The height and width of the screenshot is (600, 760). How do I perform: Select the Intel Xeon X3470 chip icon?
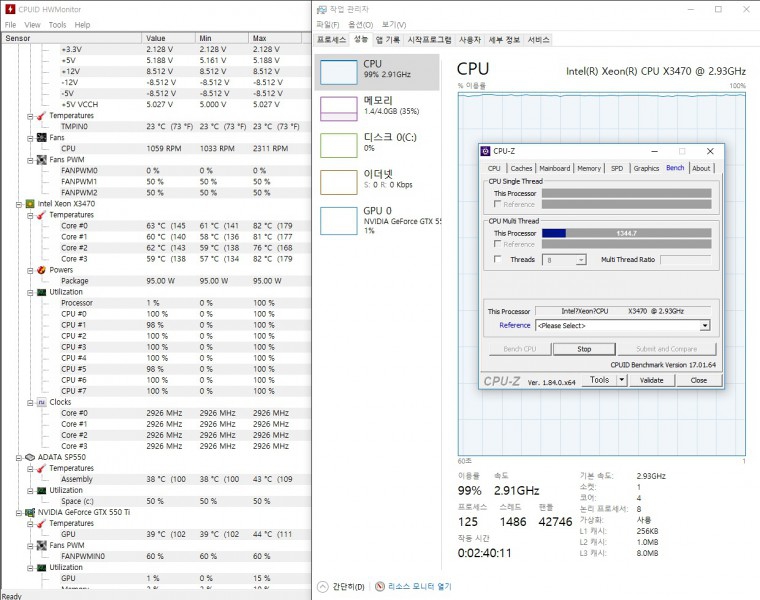[30, 204]
